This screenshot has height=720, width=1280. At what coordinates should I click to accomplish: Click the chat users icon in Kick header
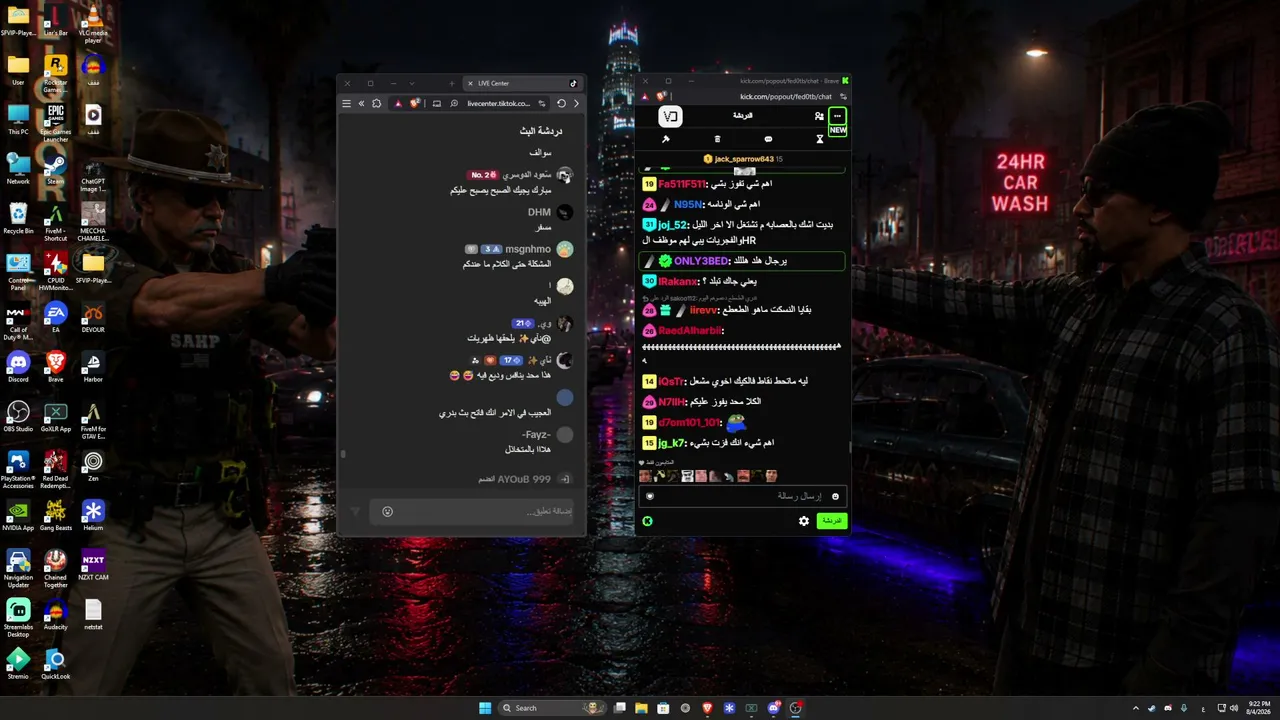pyautogui.click(x=819, y=116)
